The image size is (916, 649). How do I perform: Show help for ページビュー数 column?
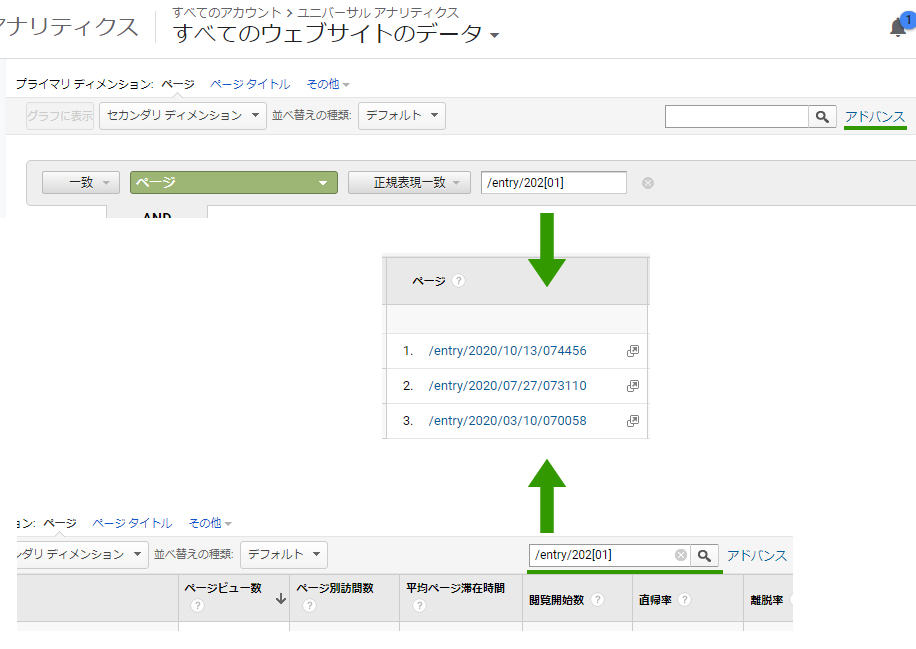(x=197, y=606)
